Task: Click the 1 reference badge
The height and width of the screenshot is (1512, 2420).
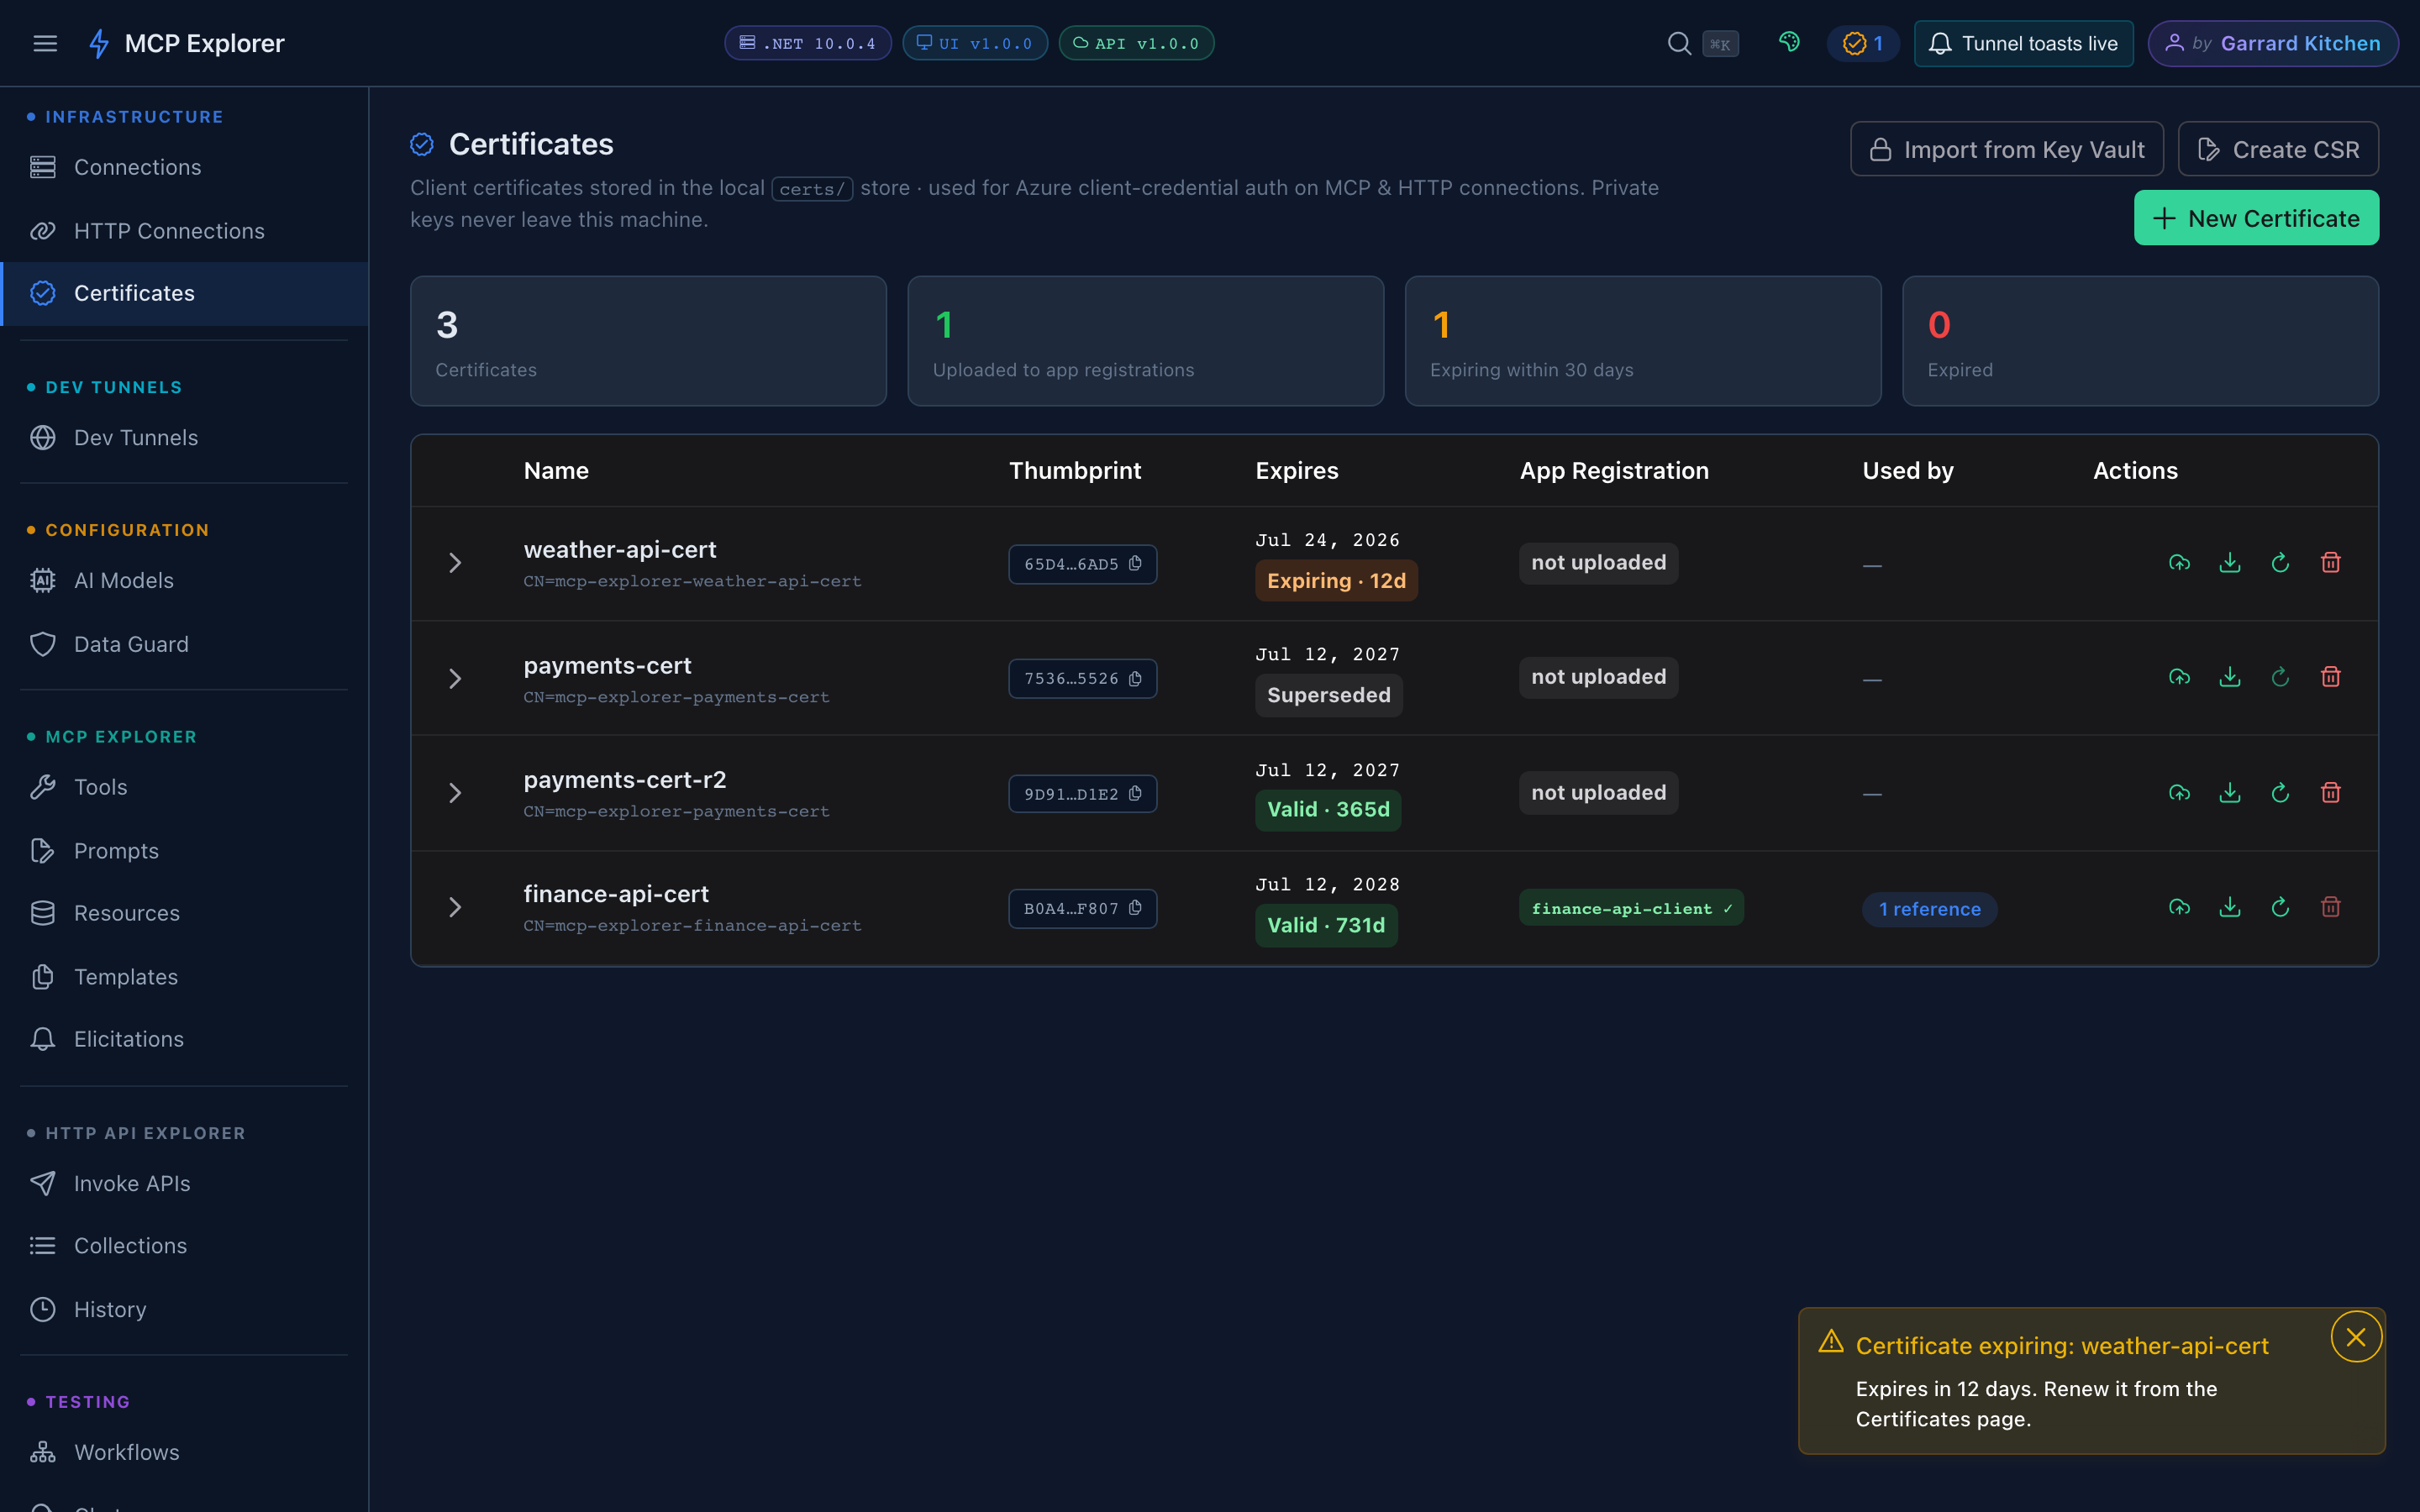Action: [x=1929, y=909]
